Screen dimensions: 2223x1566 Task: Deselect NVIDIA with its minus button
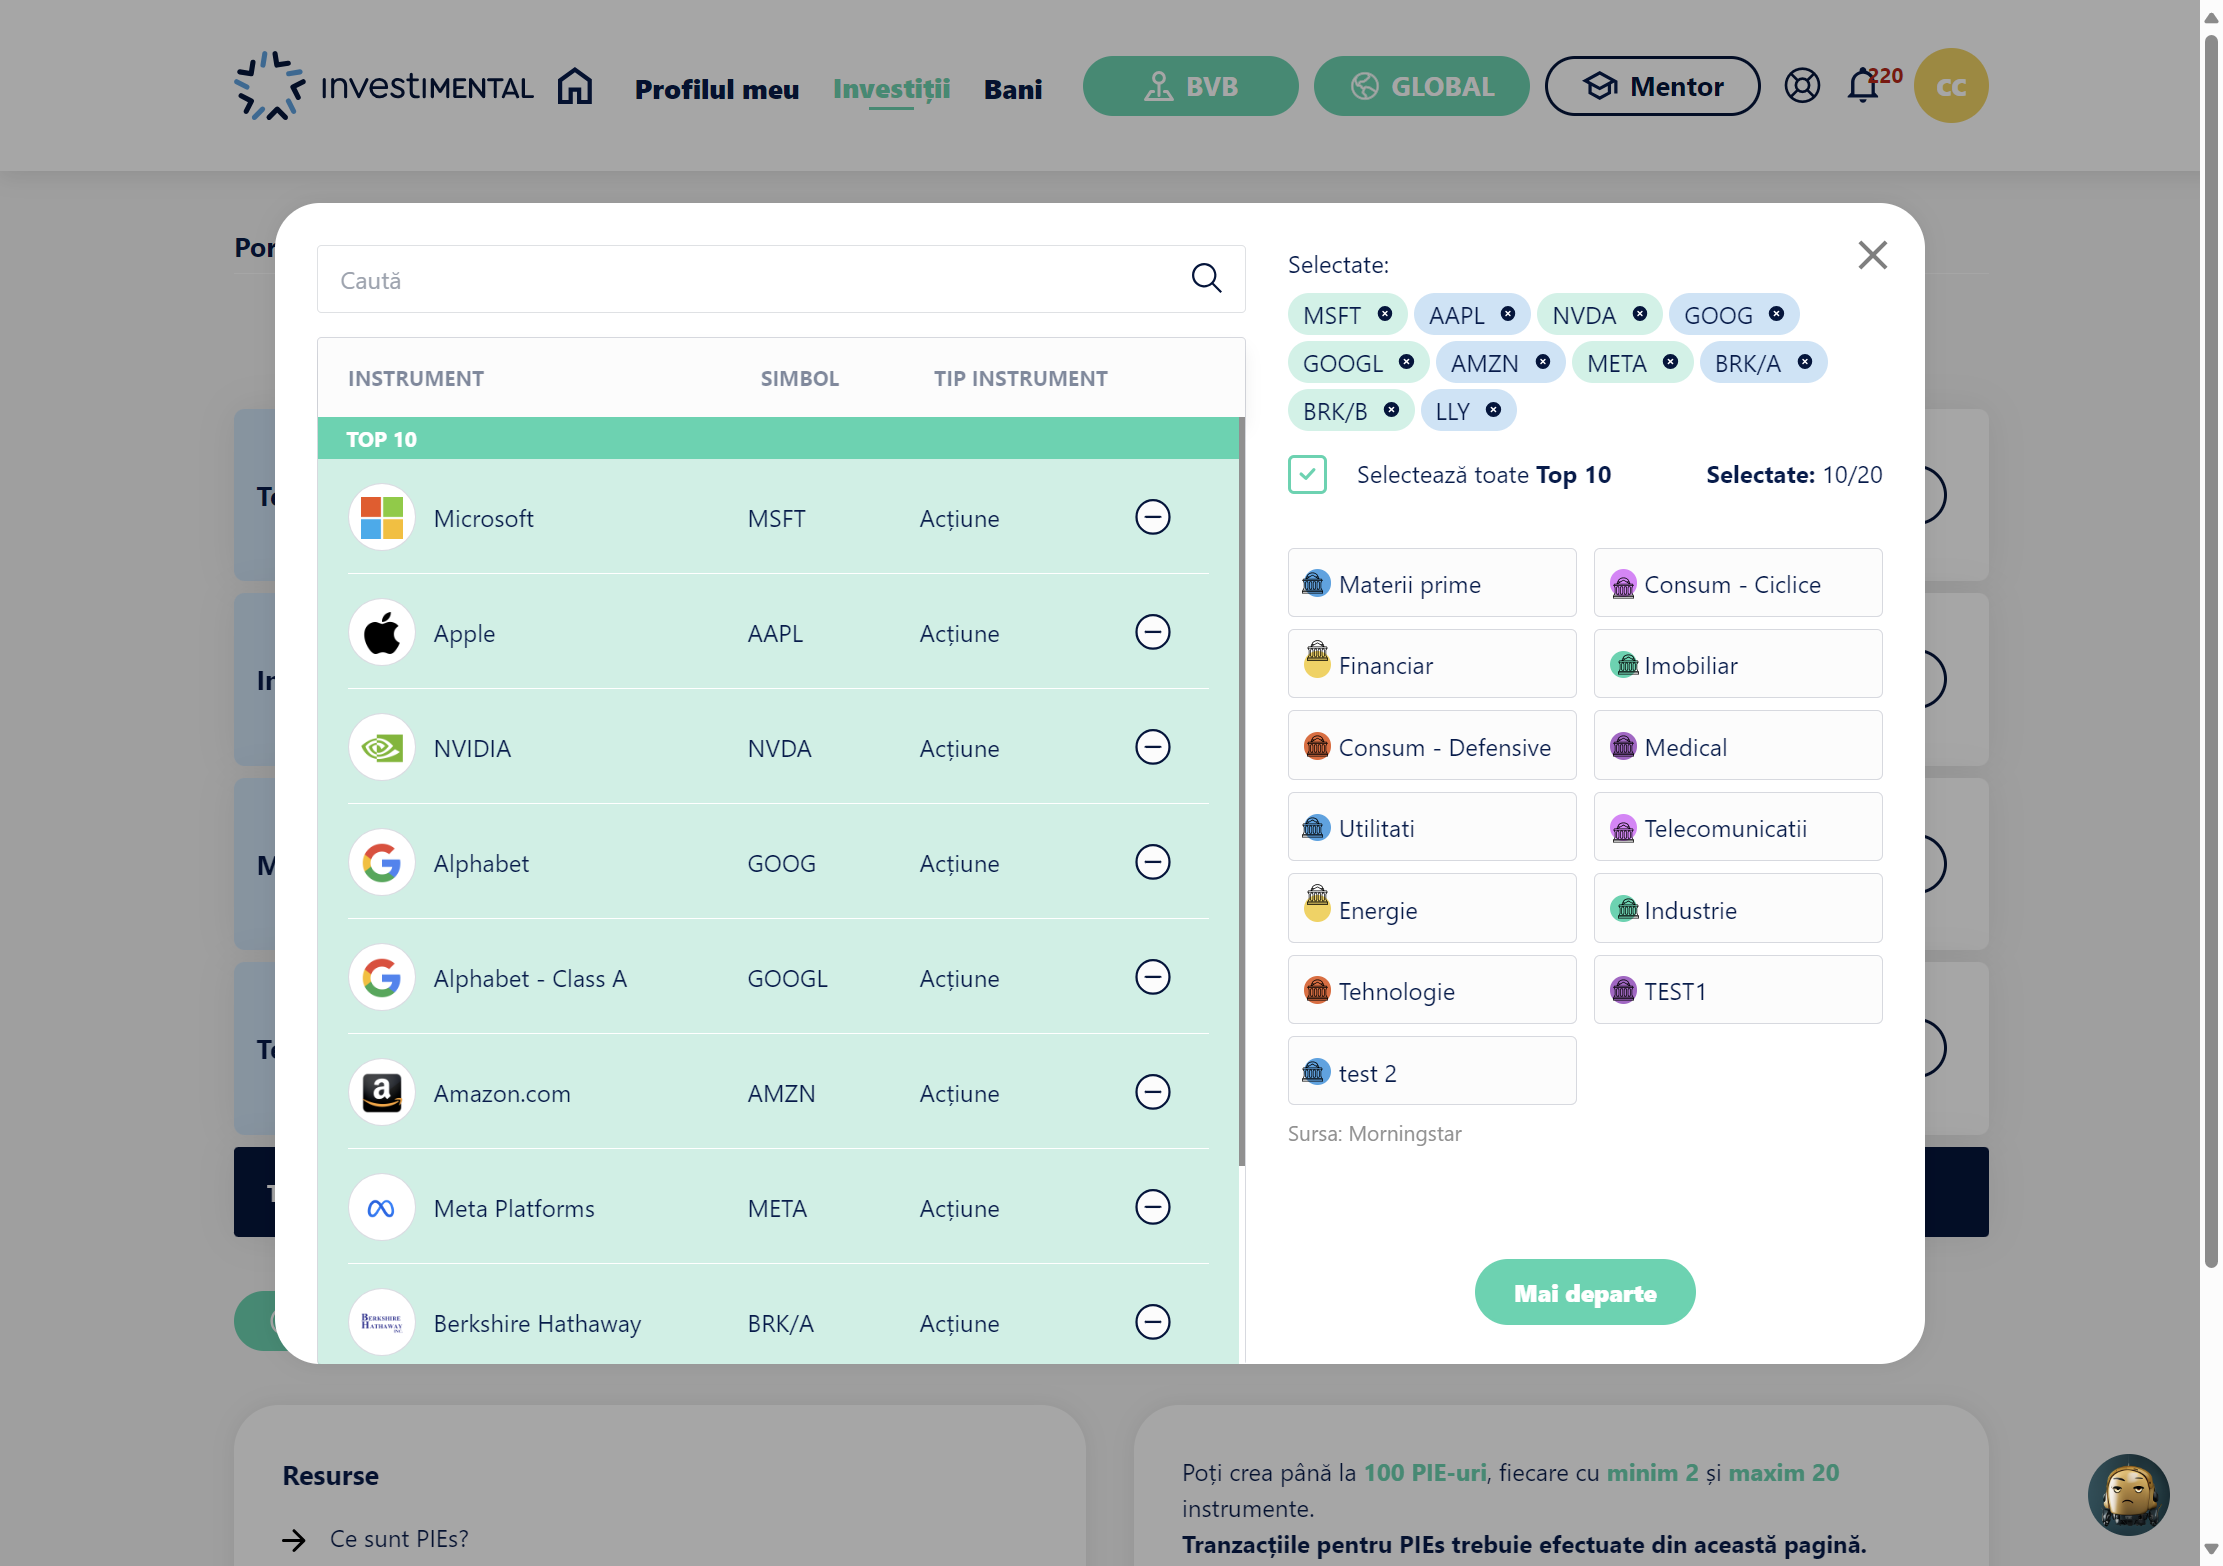coord(1152,747)
